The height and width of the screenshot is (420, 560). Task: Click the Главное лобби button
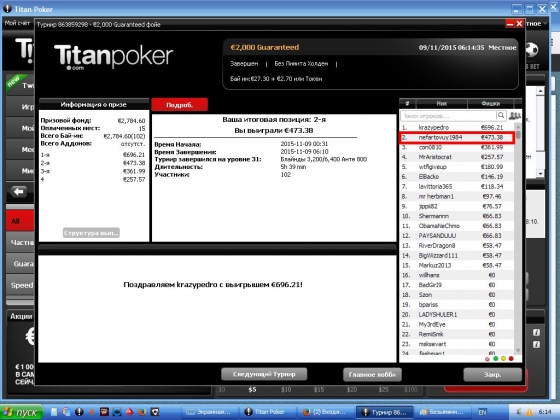coord(372,375)
